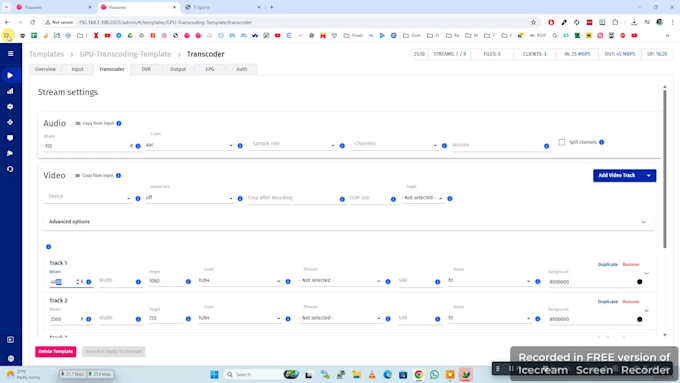Open Chrome from the taskbar
Image resolution: width=680 pixels, height=383 pixels.
tap(418, 374)
